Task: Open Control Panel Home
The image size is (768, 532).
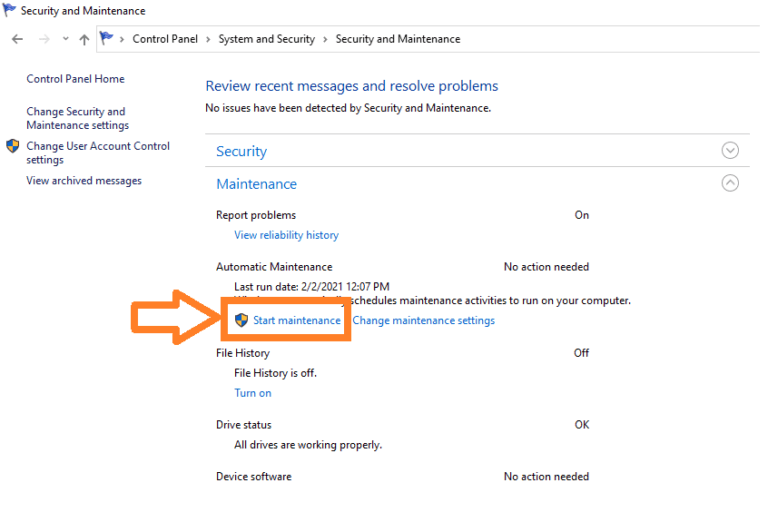Action: 75,79
